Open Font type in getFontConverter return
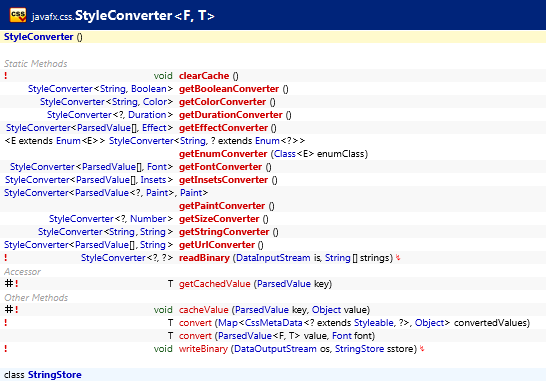 pos(157,167)
